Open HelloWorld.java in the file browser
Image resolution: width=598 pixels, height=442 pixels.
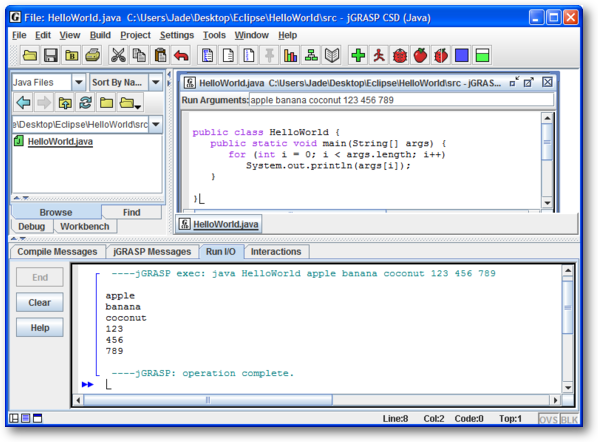click(x=60, y=141)
